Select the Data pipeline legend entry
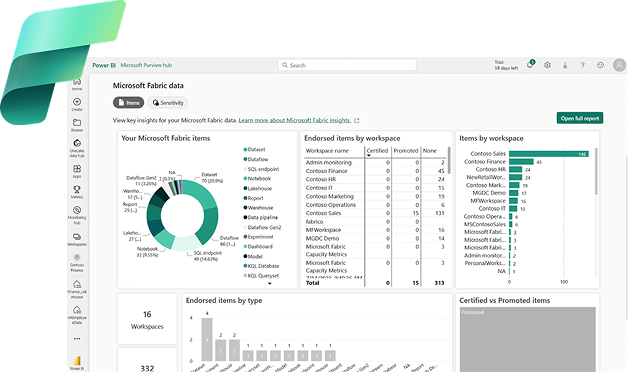This screenshot has height=385, width=640. coord(260,217)
